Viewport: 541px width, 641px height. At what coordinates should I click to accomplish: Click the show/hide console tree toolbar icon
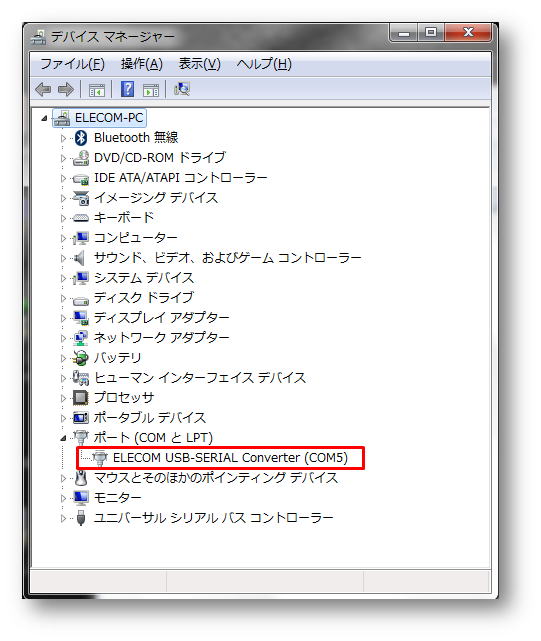(97, 90)
